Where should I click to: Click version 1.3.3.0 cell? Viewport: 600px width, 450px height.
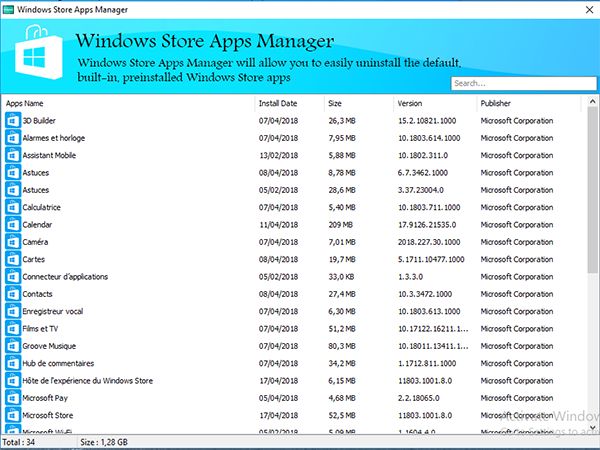[410, 277]
